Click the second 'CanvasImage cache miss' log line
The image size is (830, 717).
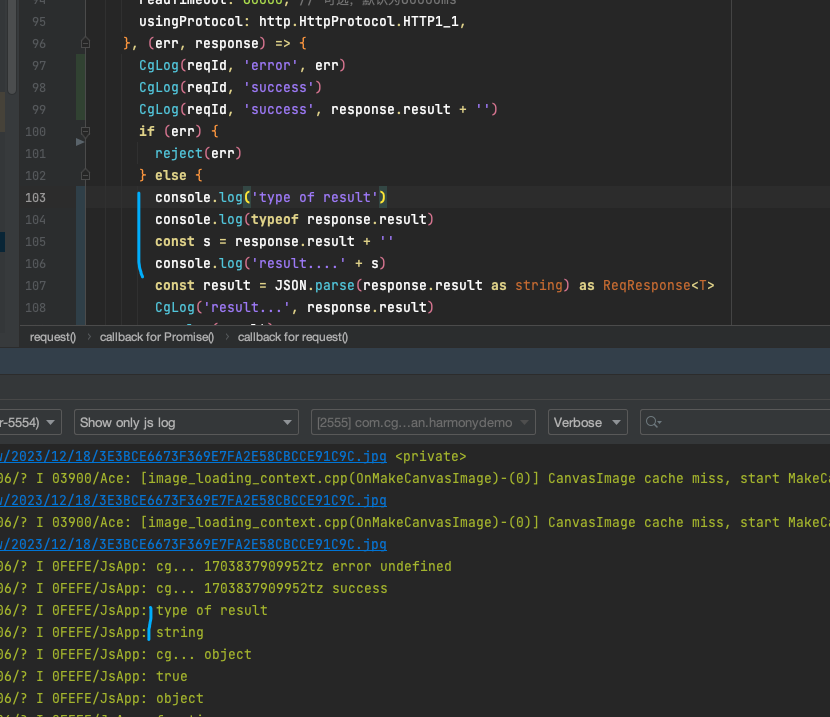click(x=415, y=522)
